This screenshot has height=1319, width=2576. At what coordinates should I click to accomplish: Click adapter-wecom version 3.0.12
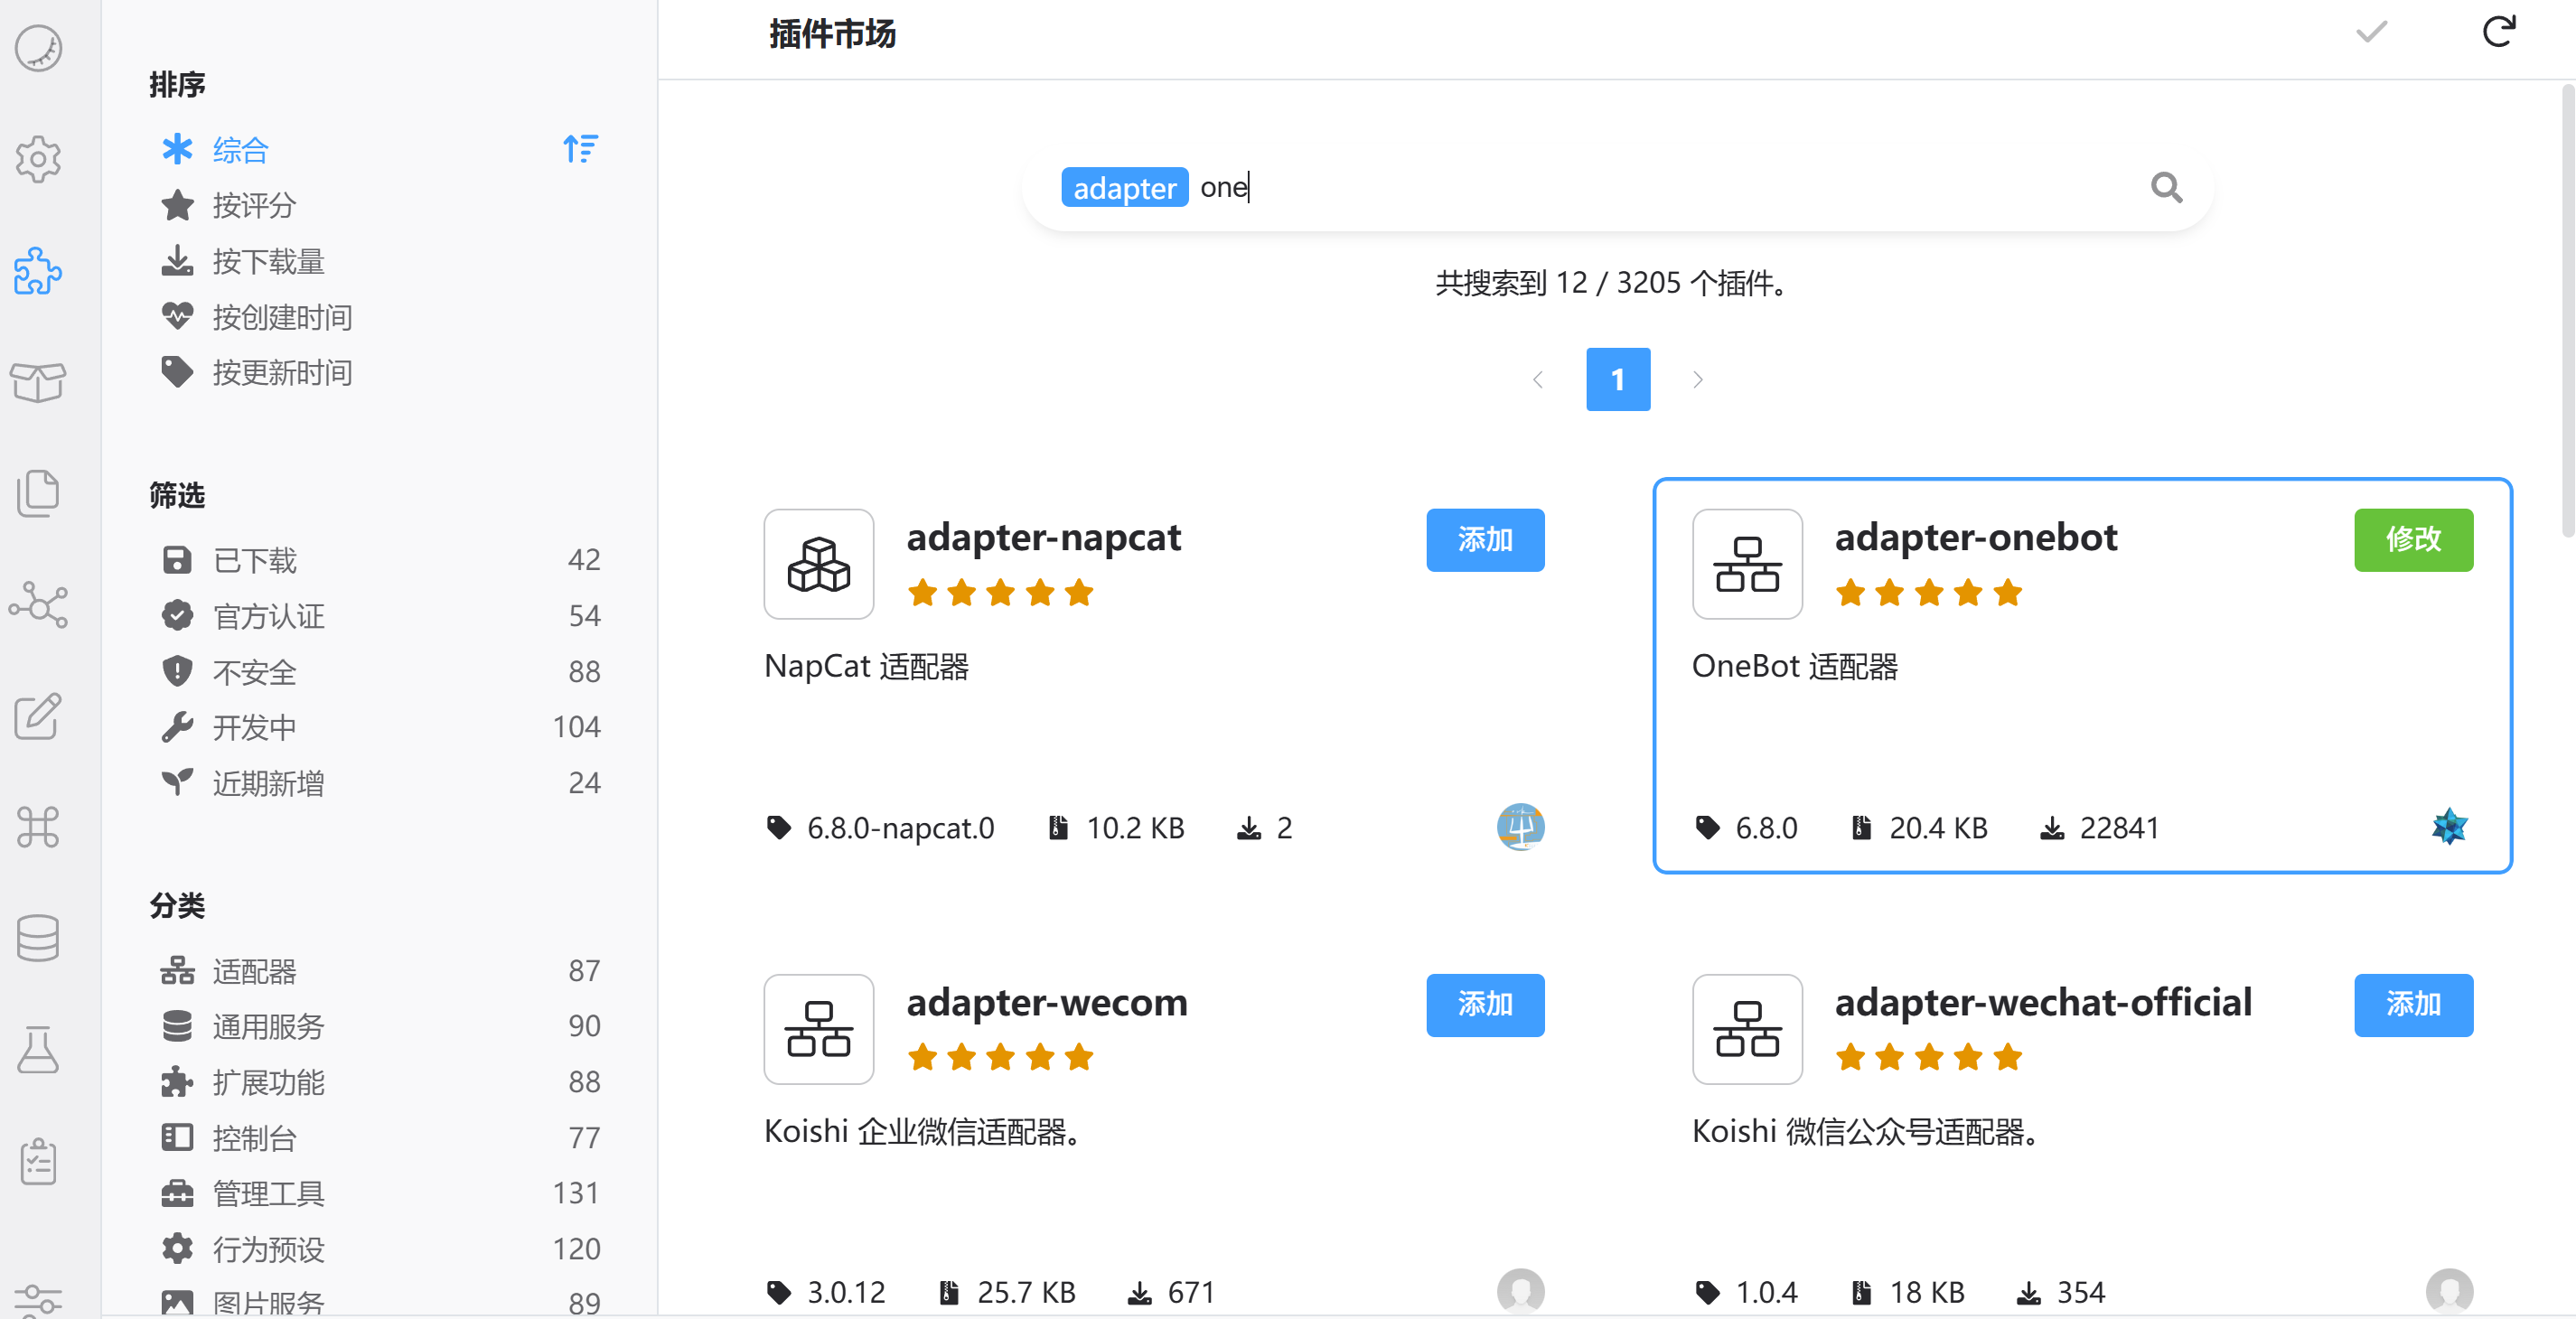(x=826, y=1292)
